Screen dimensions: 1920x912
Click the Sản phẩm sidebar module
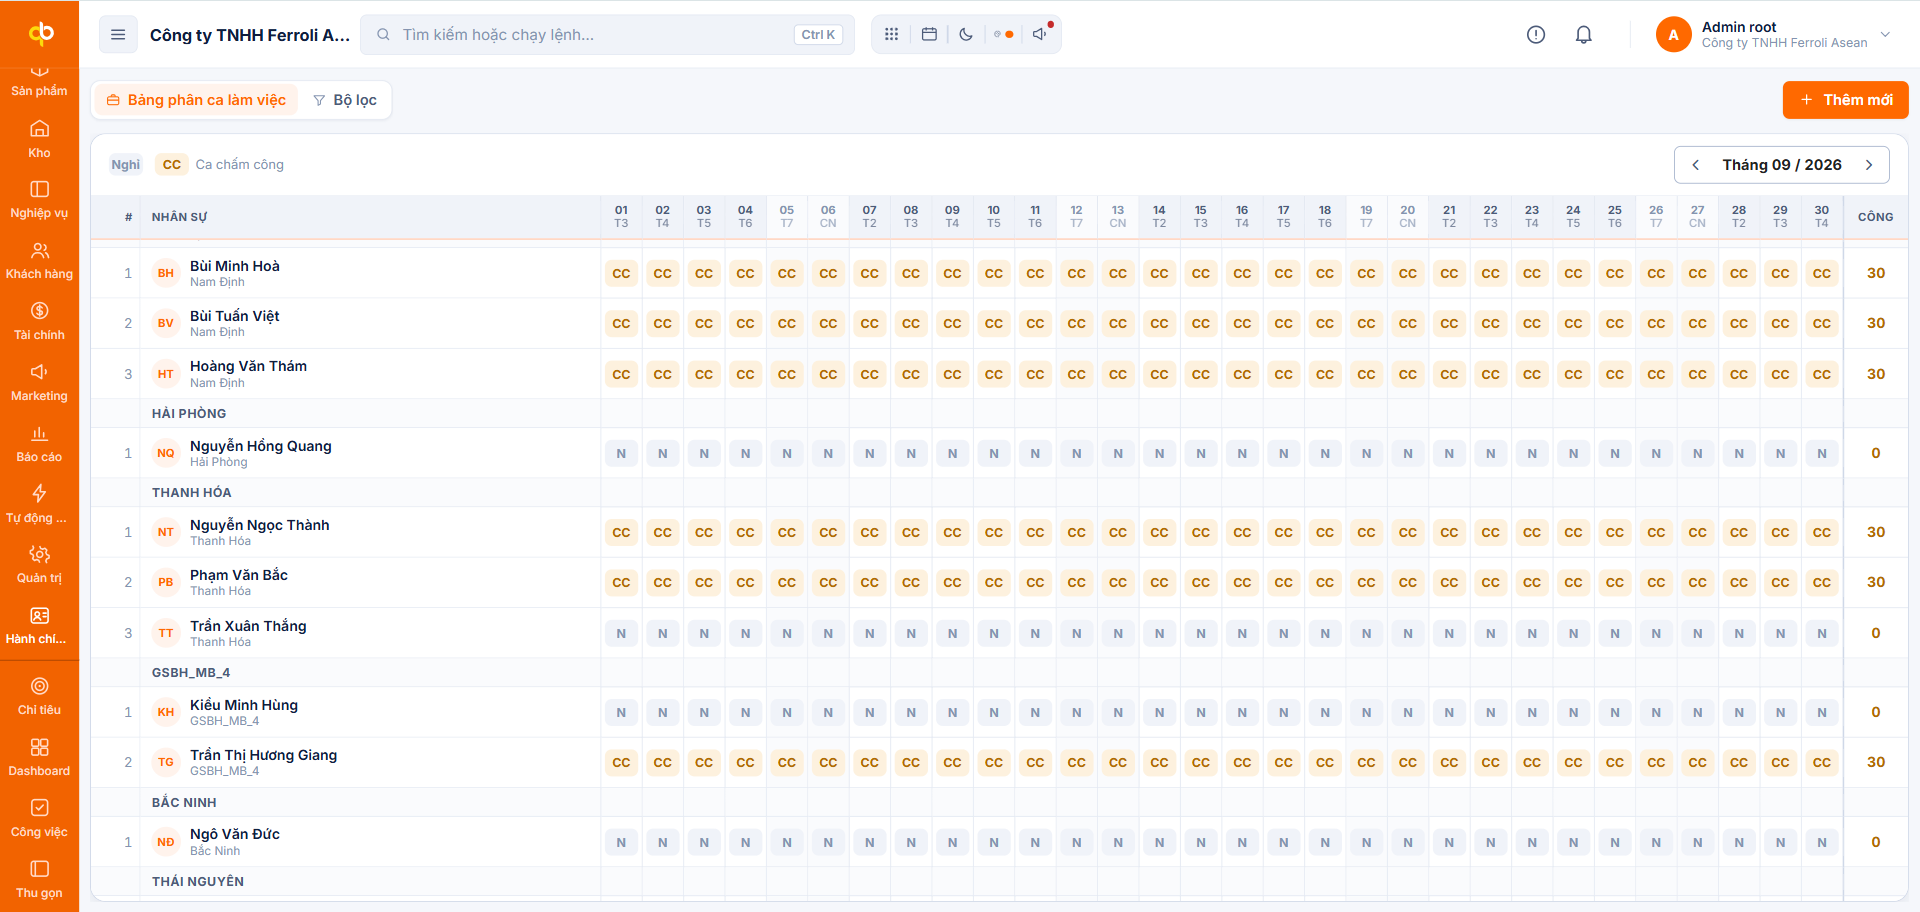tap(39, 82)
